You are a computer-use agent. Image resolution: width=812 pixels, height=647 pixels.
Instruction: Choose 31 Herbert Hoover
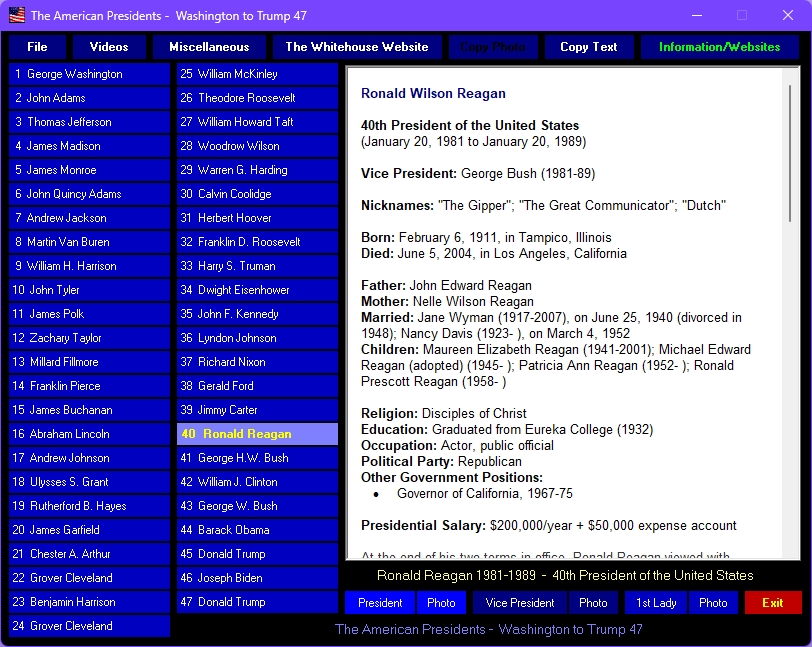257,218
